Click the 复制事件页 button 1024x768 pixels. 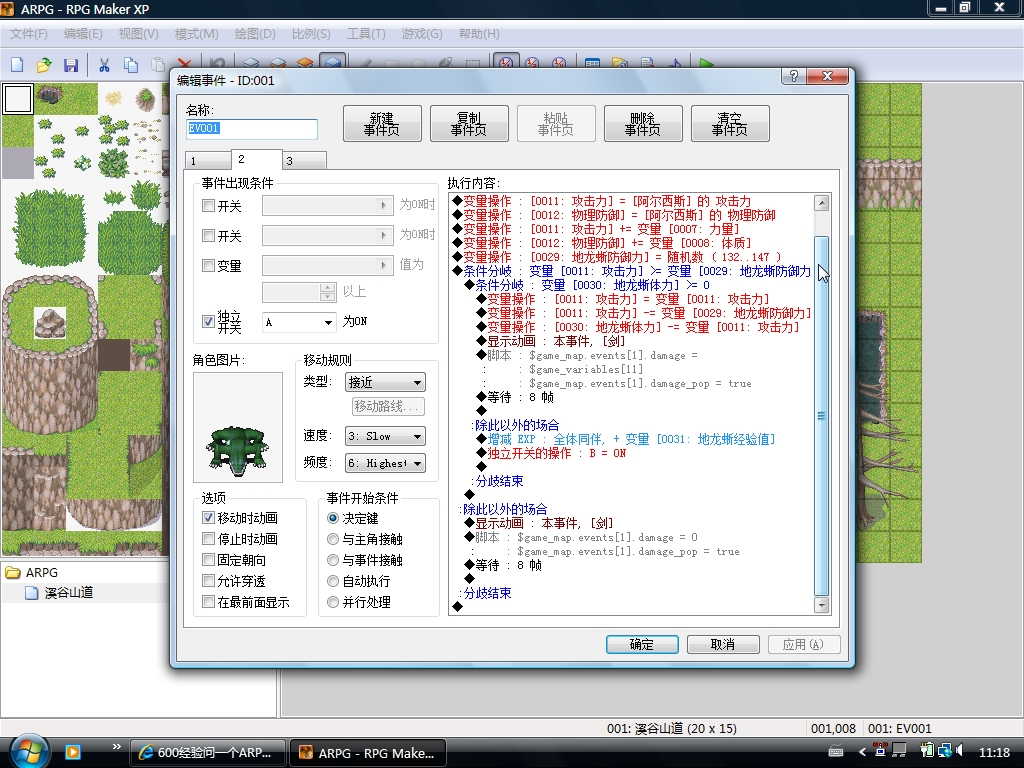[x=469, y=123]
